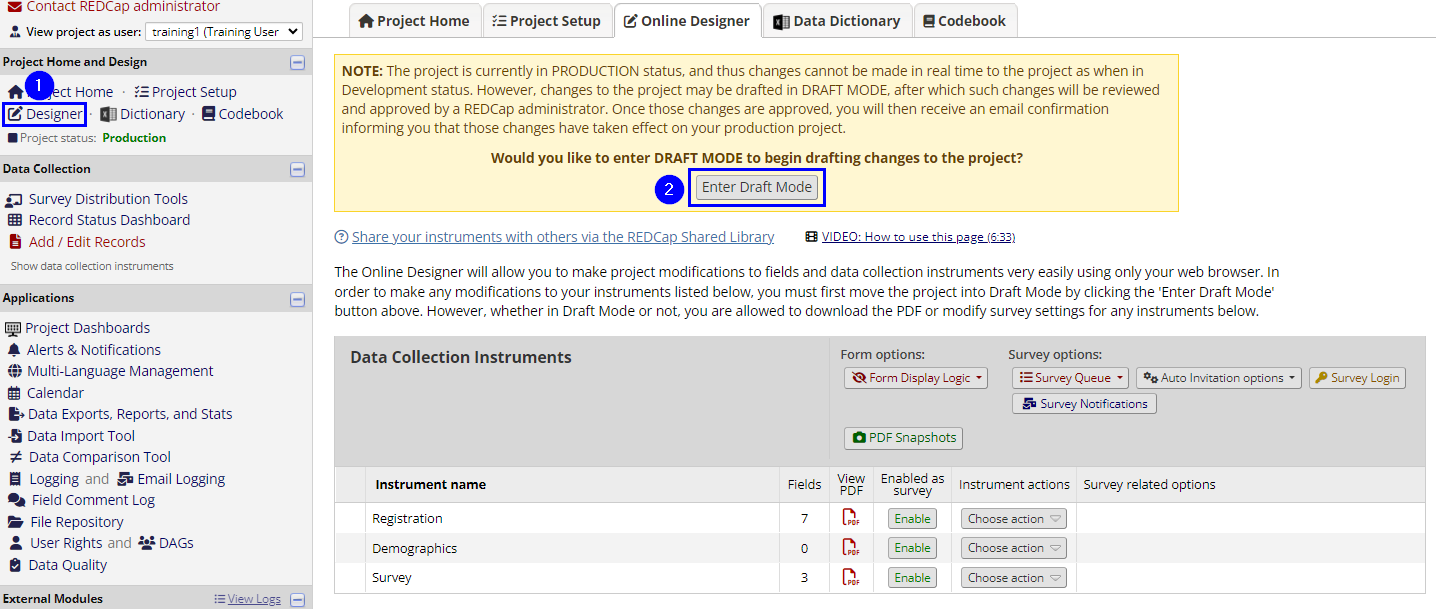Open the File Repository
The width and height of the screenshot is (1436, 609).
click(77, 522)
